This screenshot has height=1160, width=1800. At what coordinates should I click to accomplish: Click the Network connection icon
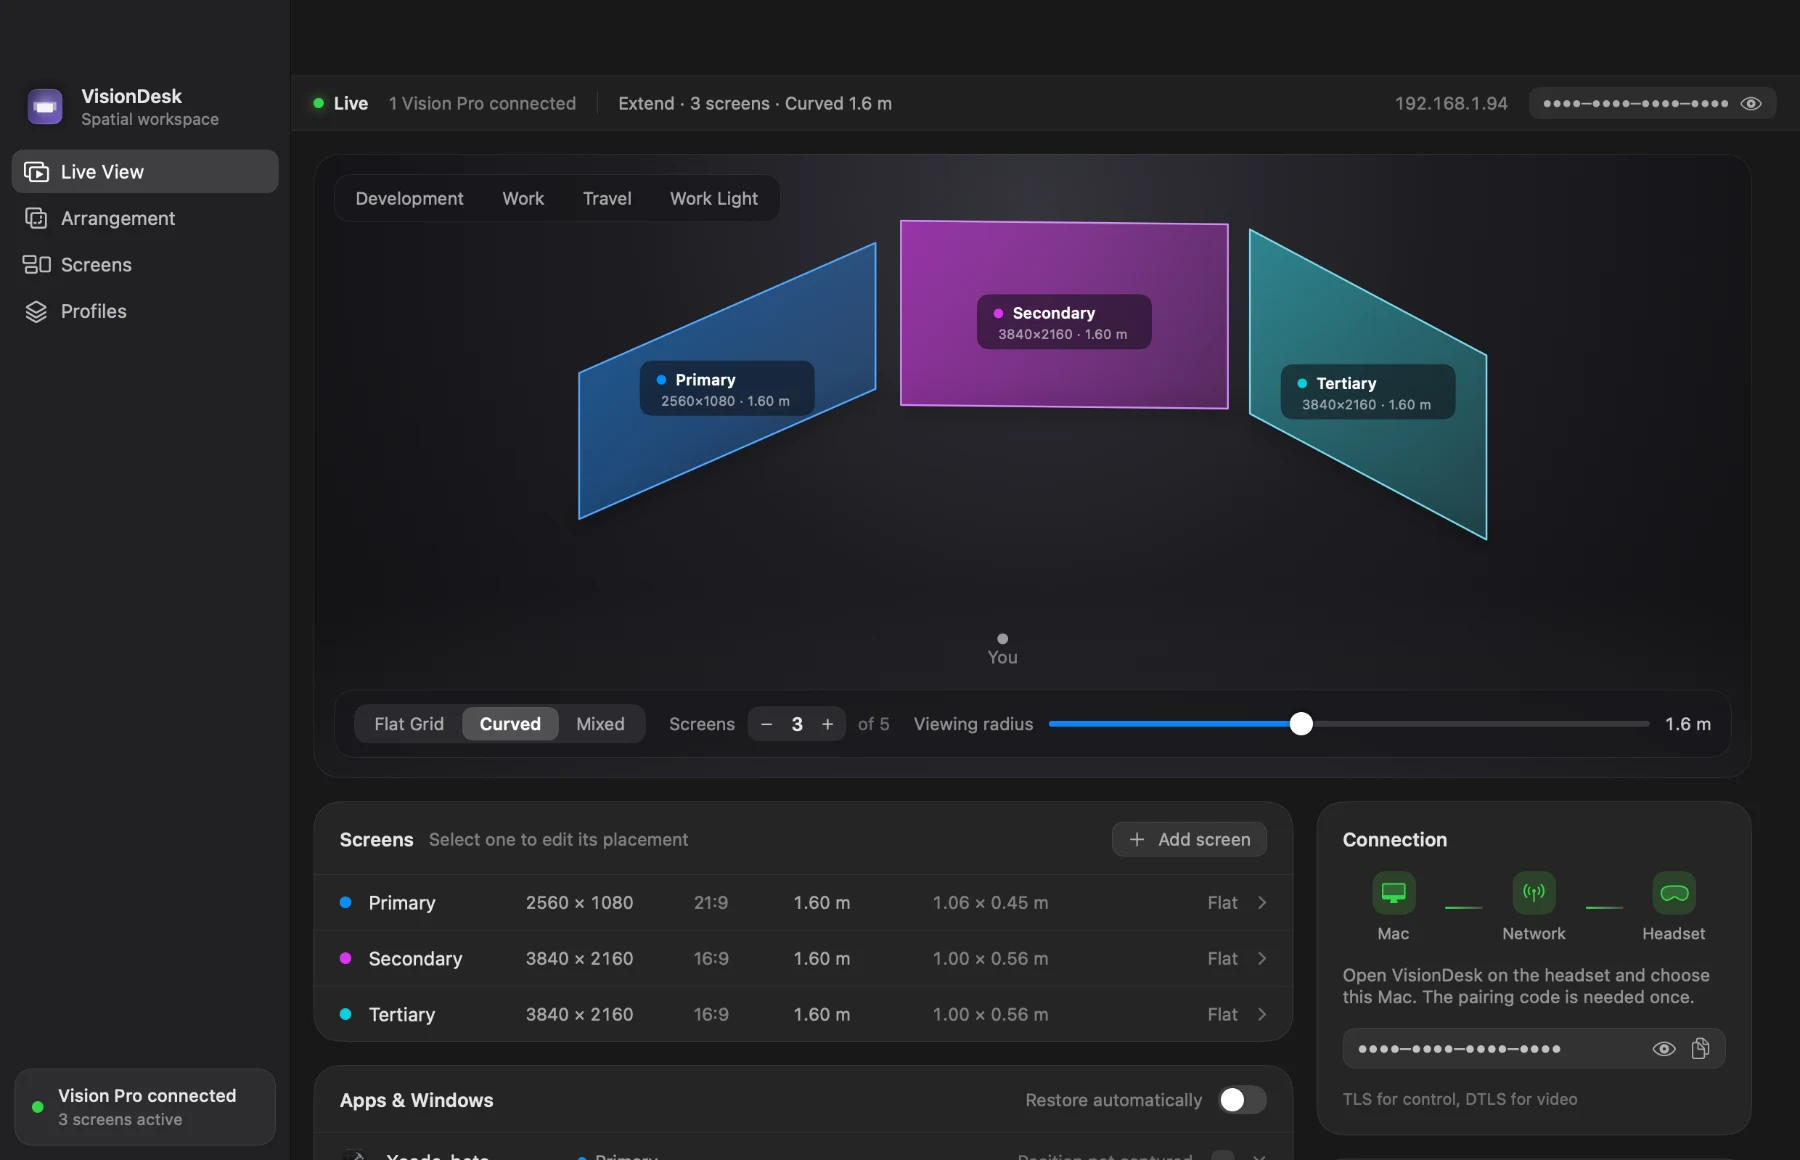[1534, 893]
